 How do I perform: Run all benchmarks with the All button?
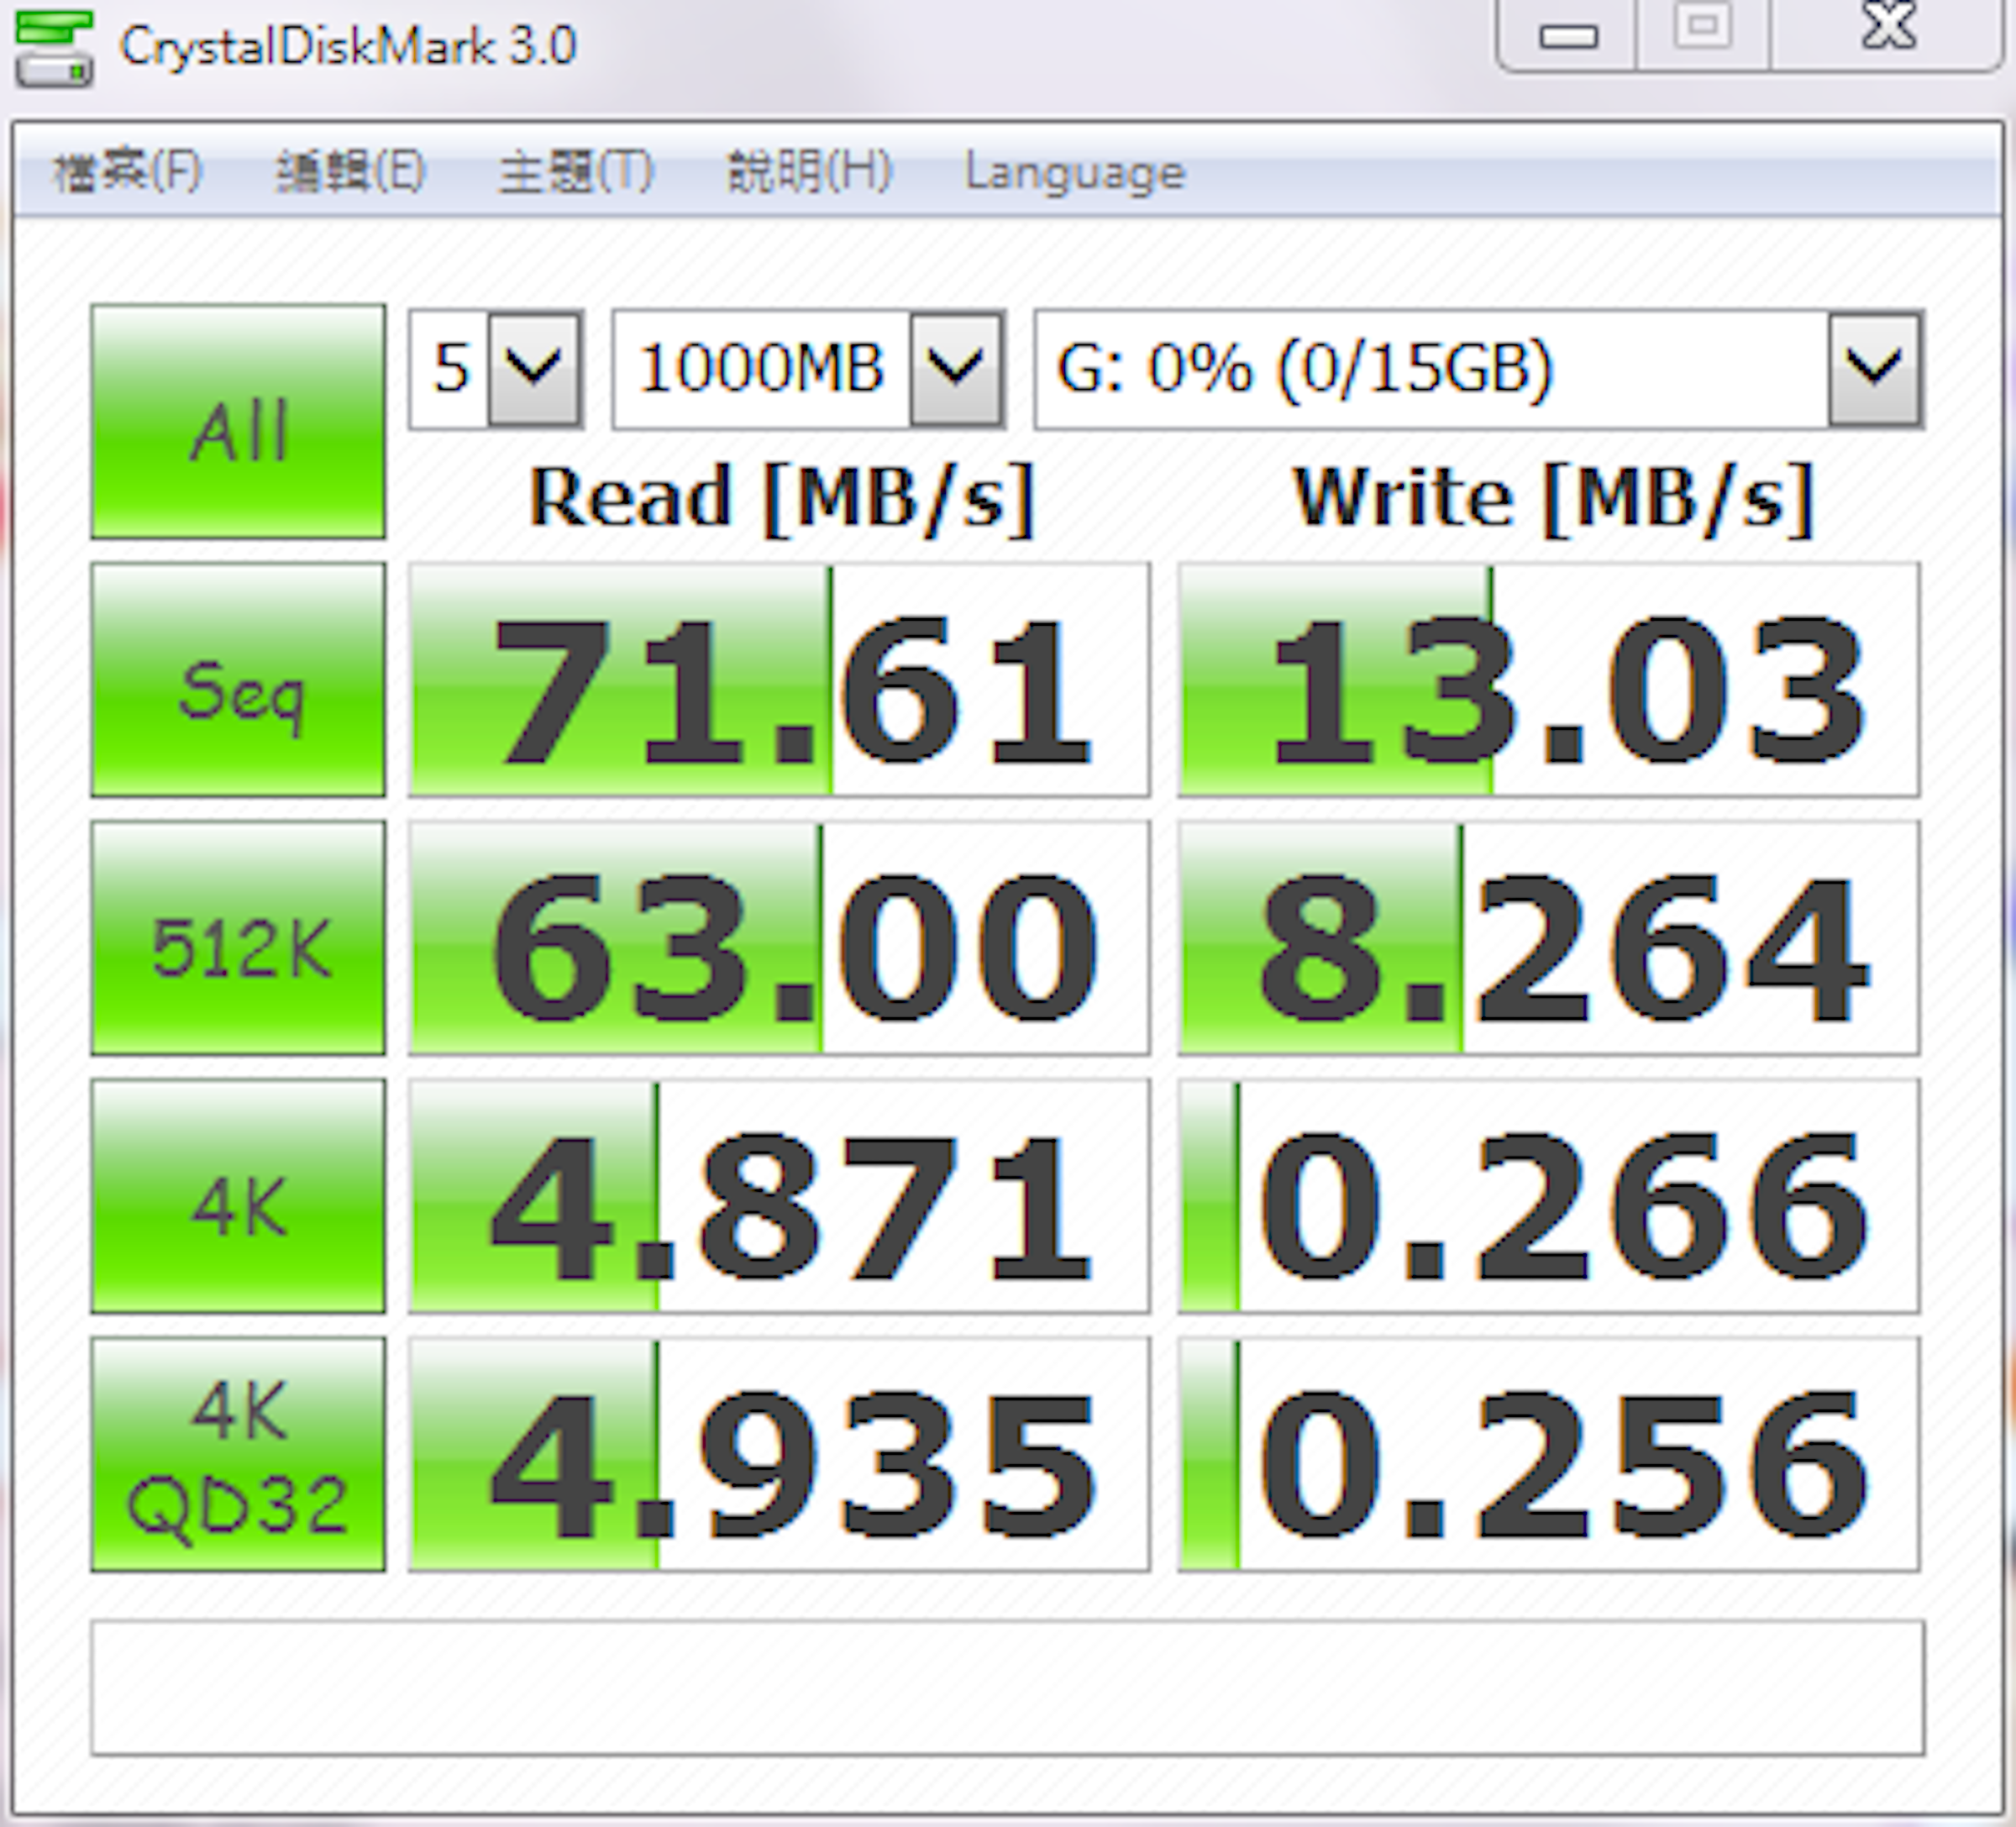coord(238,421)
